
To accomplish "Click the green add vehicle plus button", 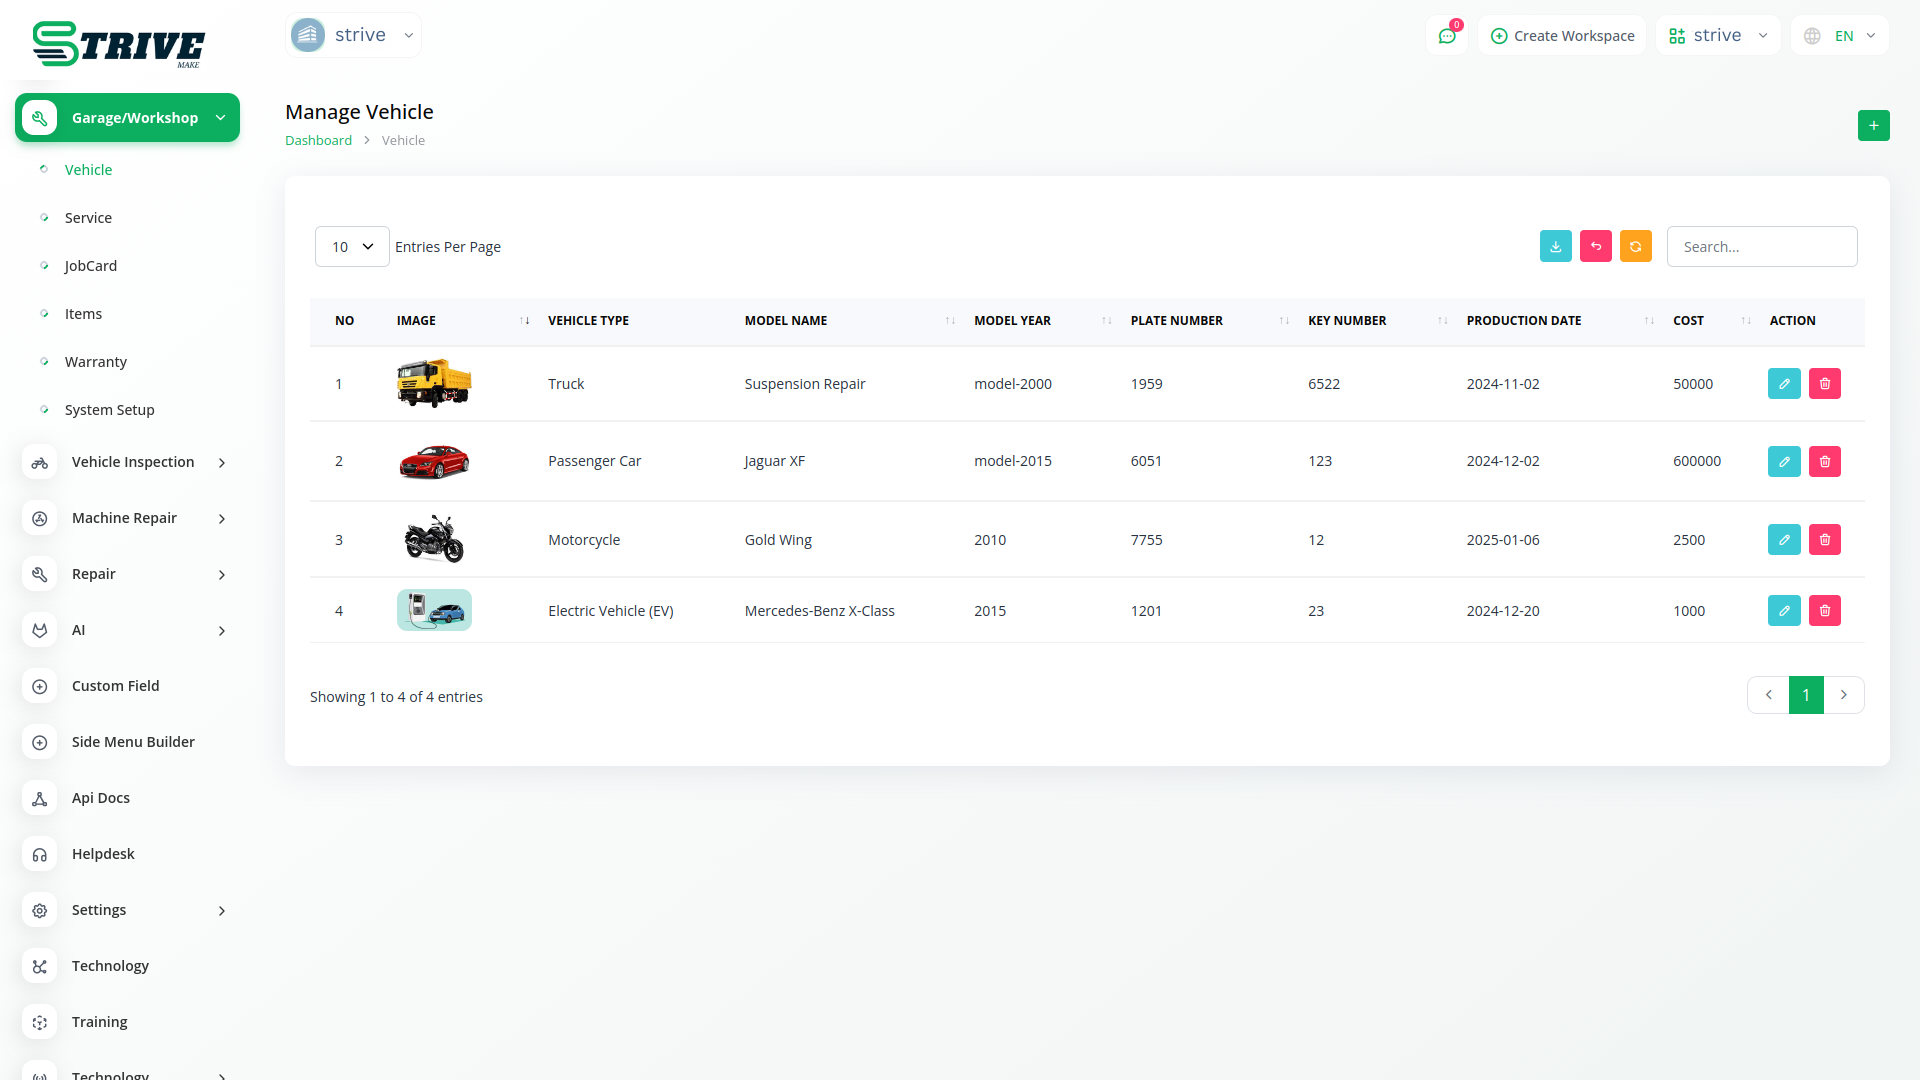I will 1873,125.
